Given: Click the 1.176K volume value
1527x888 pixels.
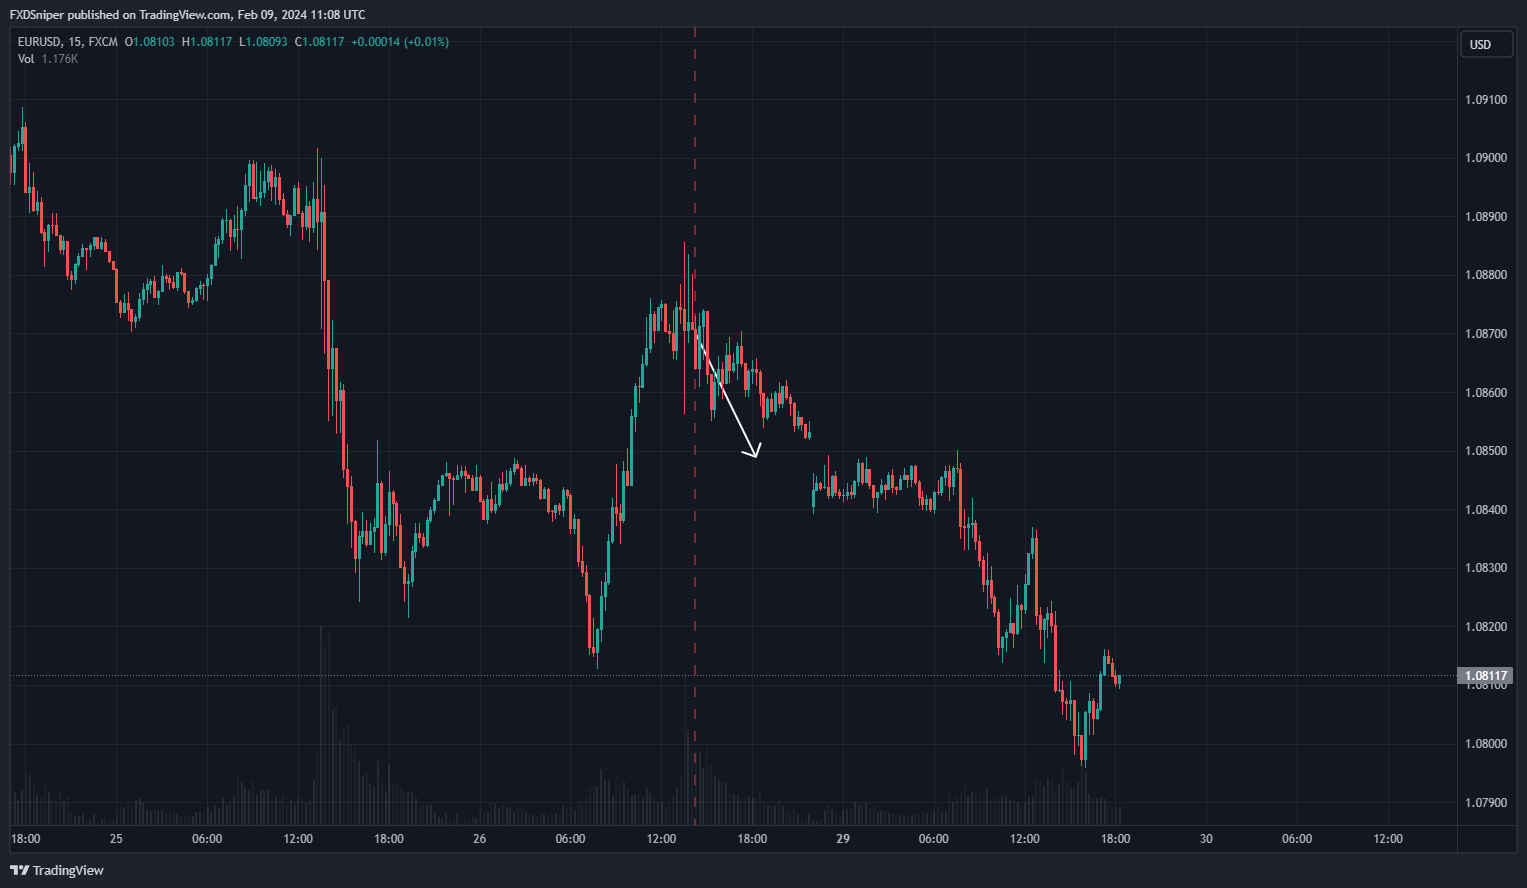Looking at the screenshot, I should pyautogui.click(x=60, y=59).
